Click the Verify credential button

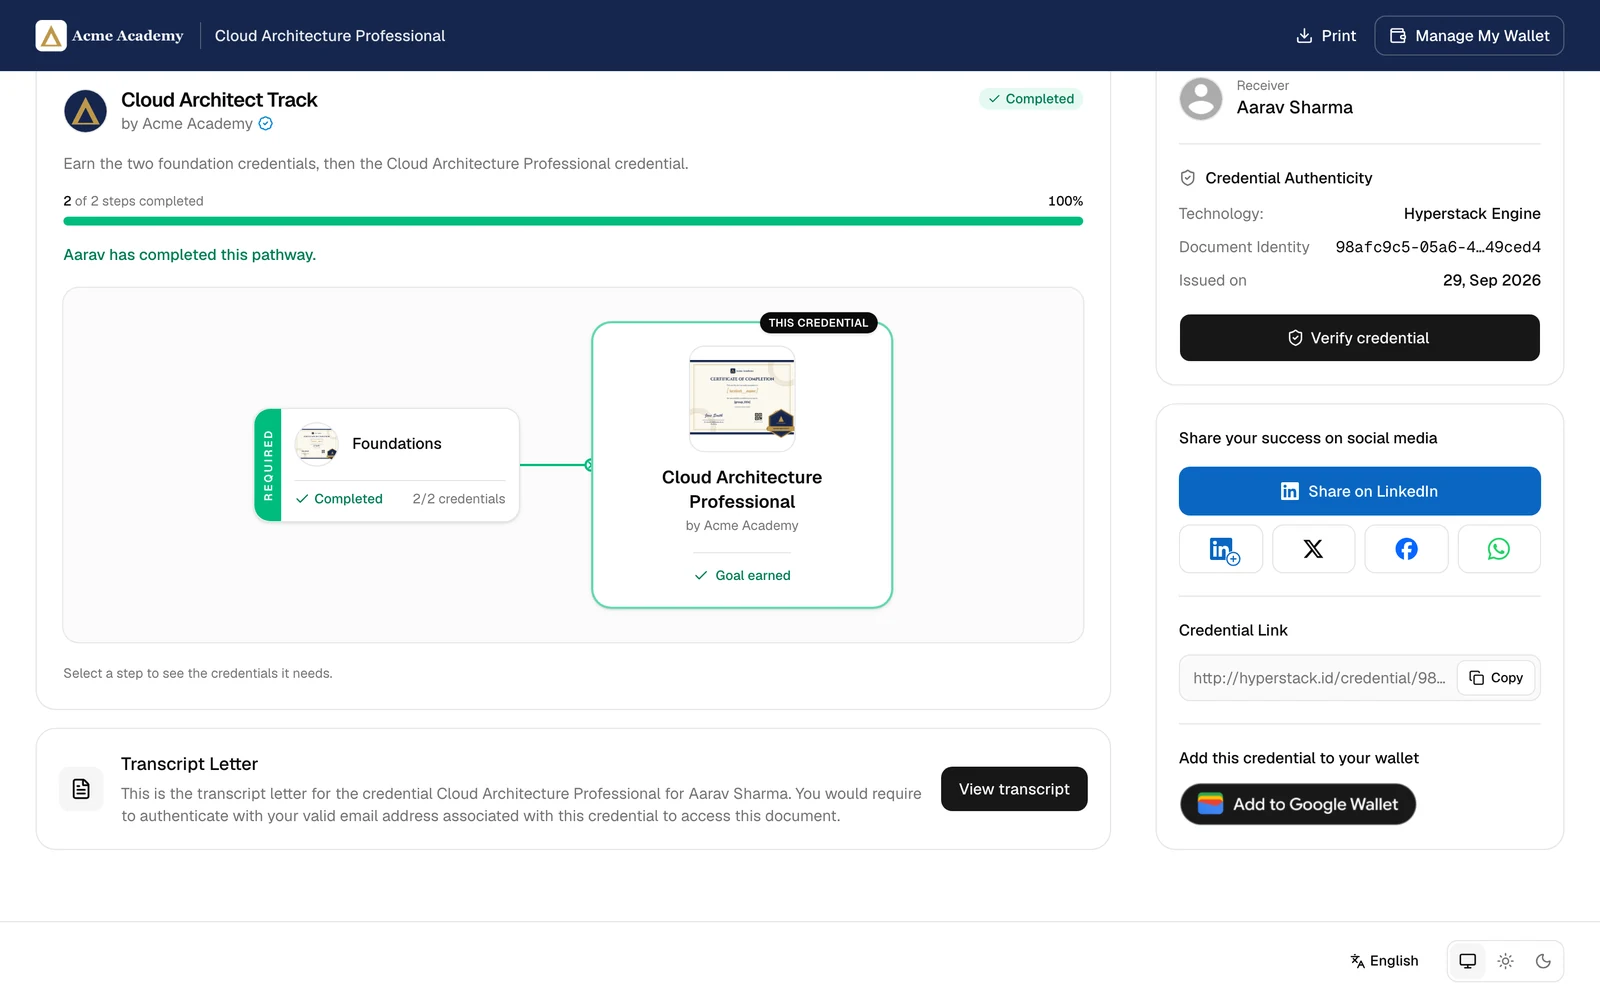(x=1360, y=338)
